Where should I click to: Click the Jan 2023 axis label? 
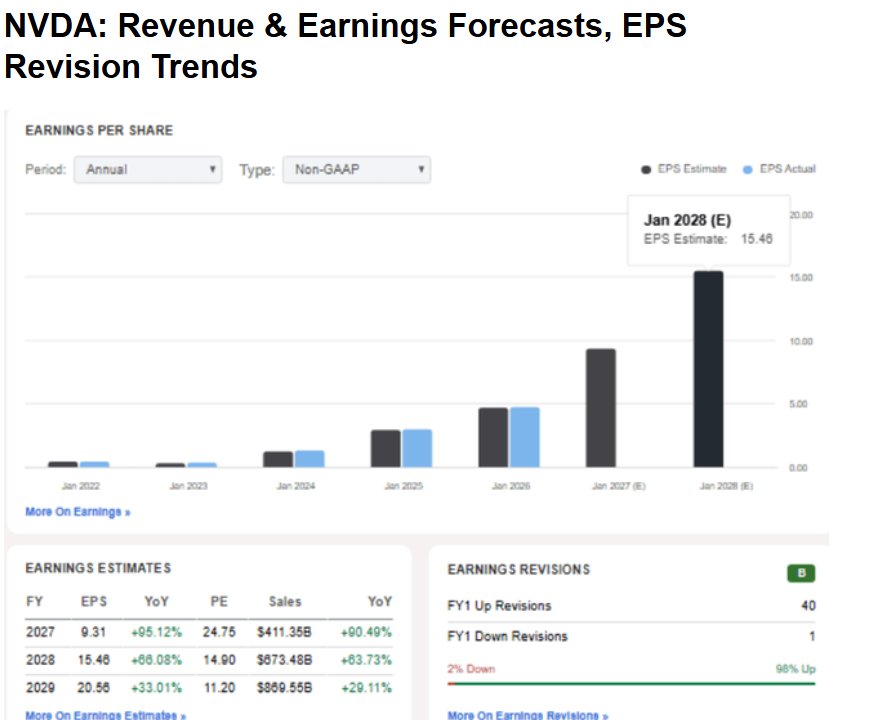coord(189,486)
